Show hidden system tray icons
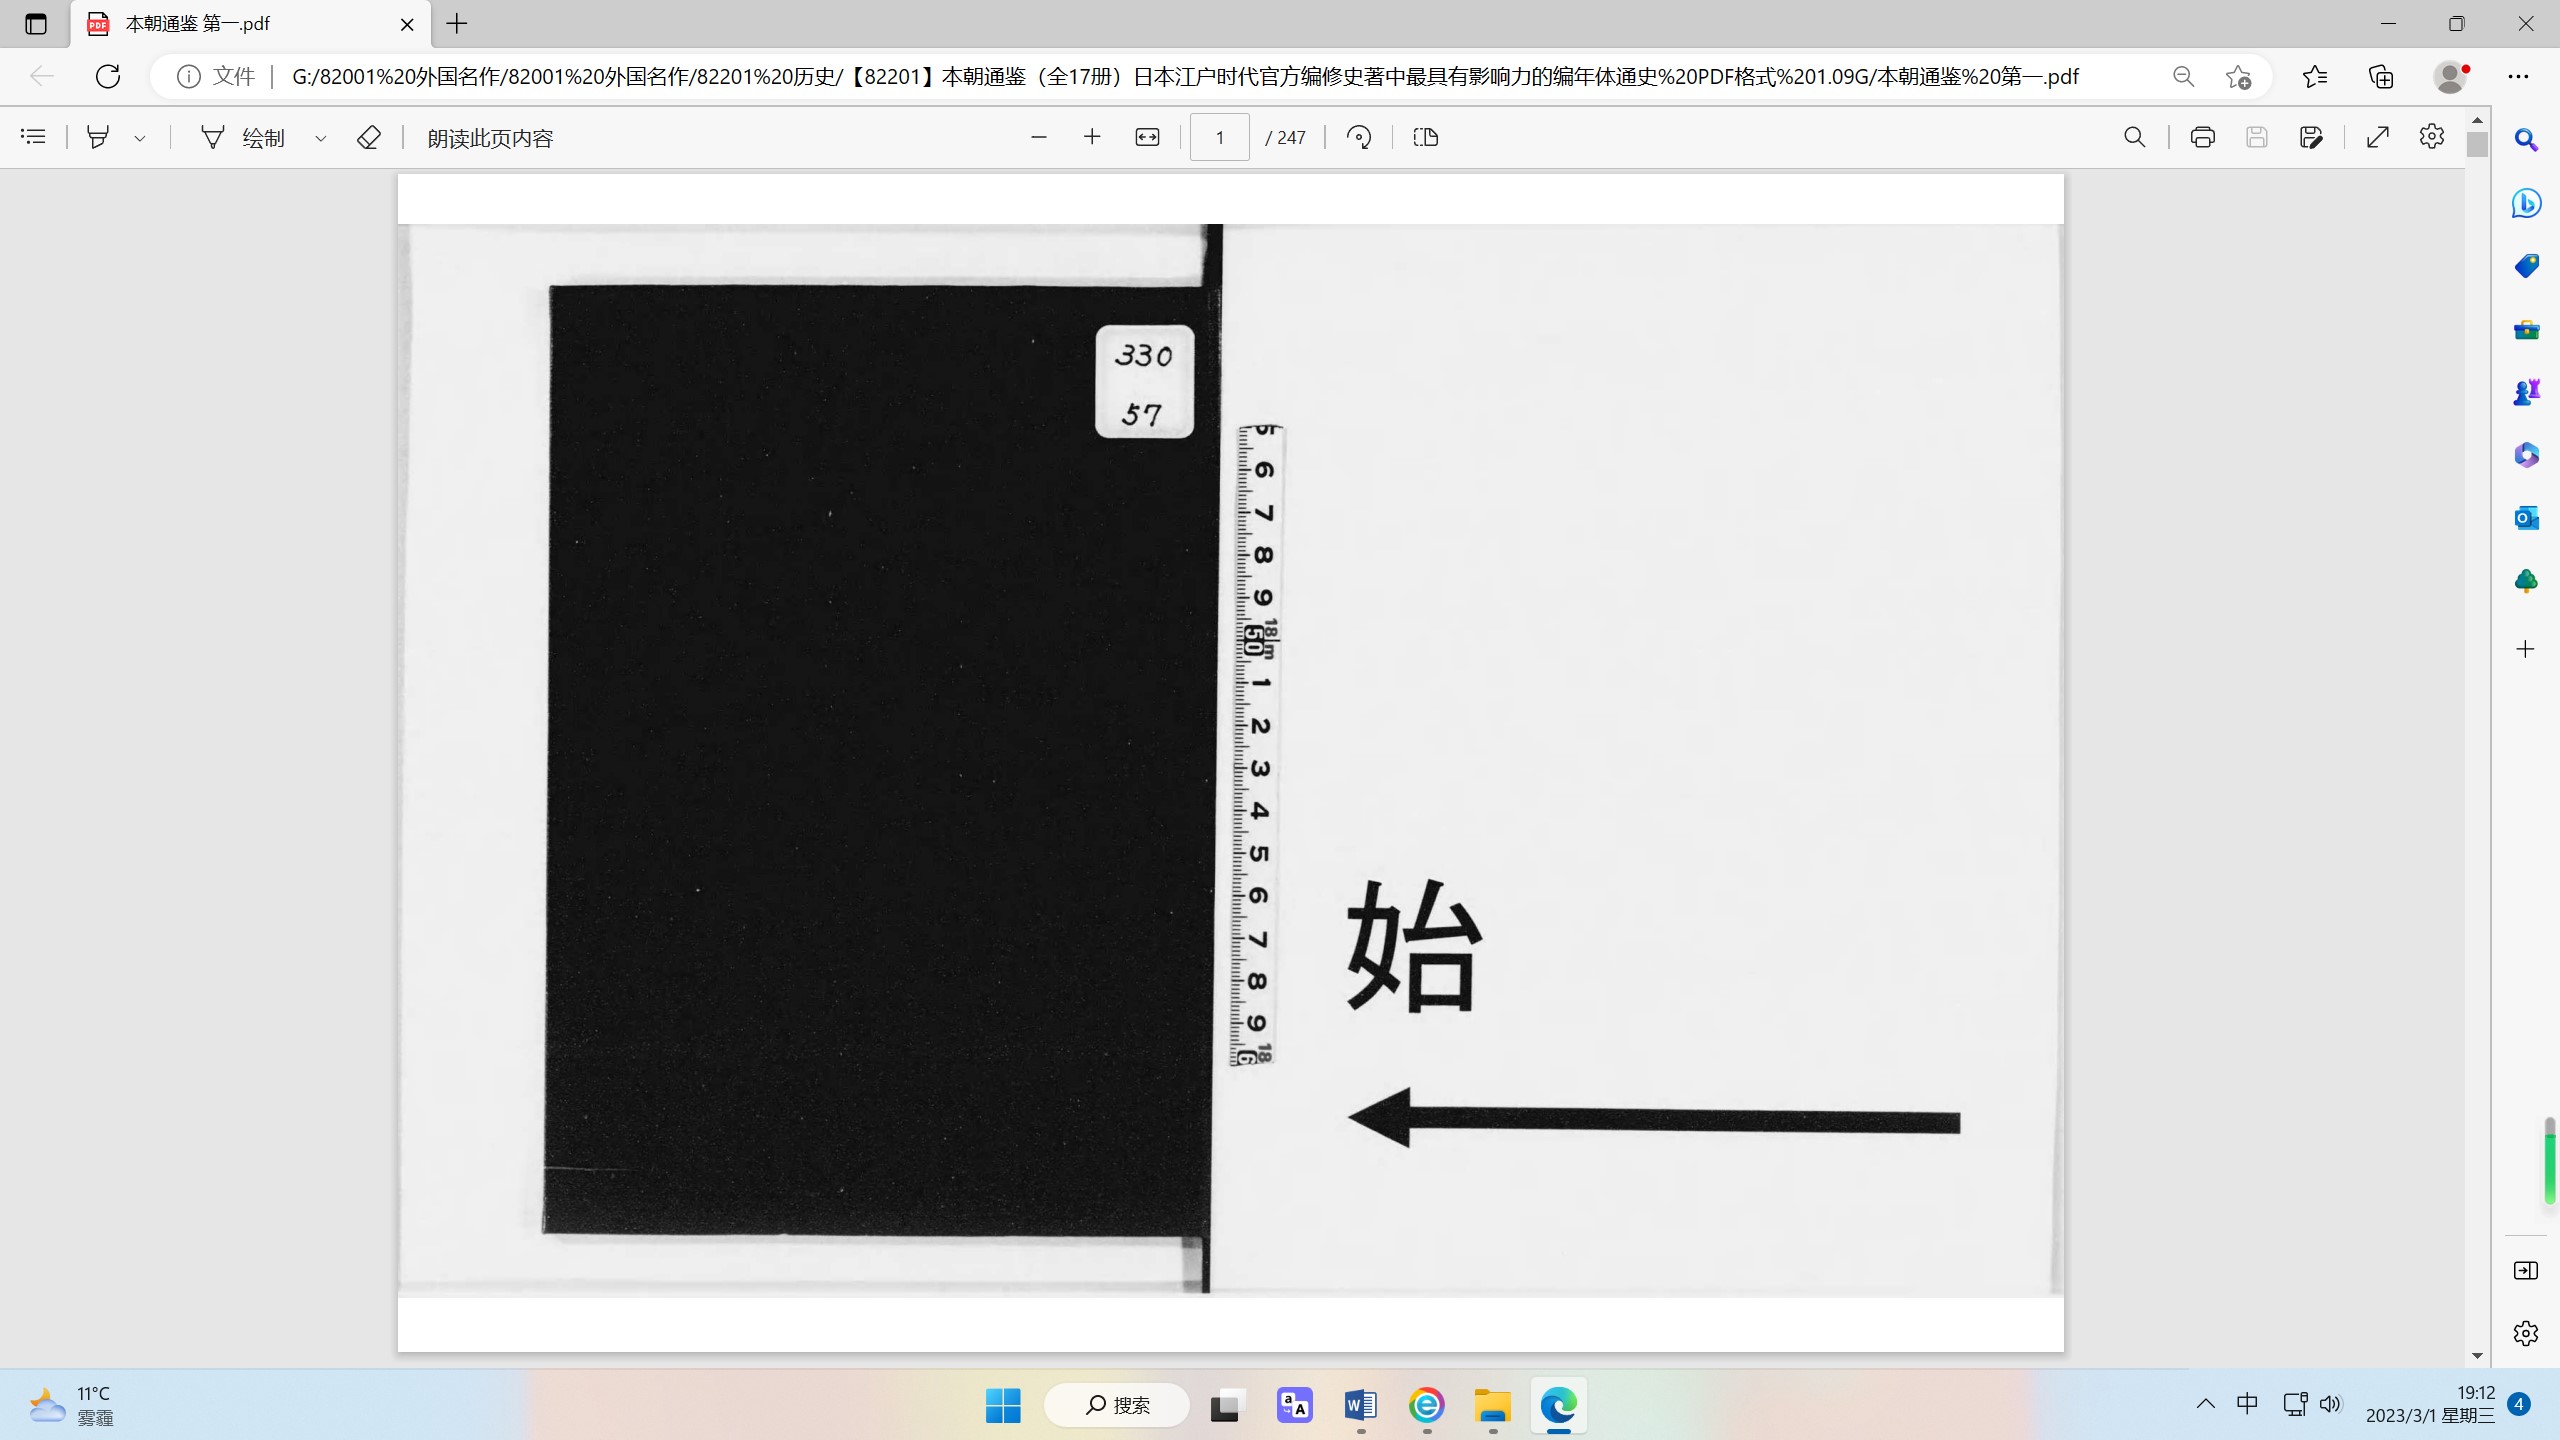 point(2205,1404)
